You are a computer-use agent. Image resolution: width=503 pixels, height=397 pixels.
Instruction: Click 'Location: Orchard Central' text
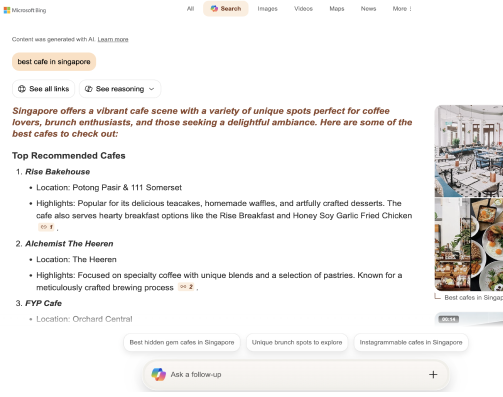(84, 319)
